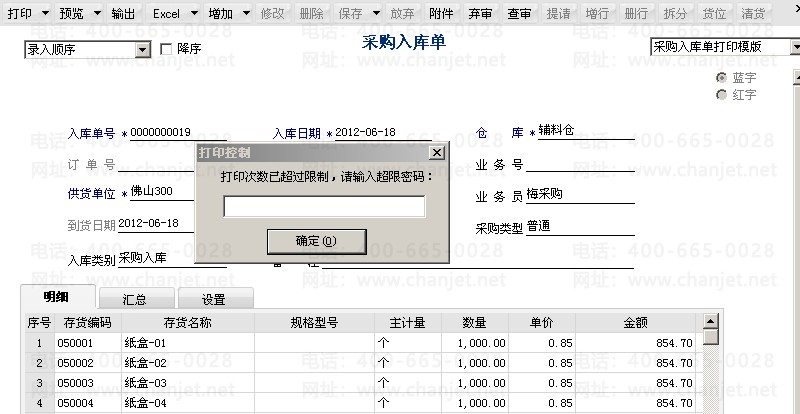The image size is (800, 414).
Task: Click the 提请 toolbar button
Action: pos(558,14)
